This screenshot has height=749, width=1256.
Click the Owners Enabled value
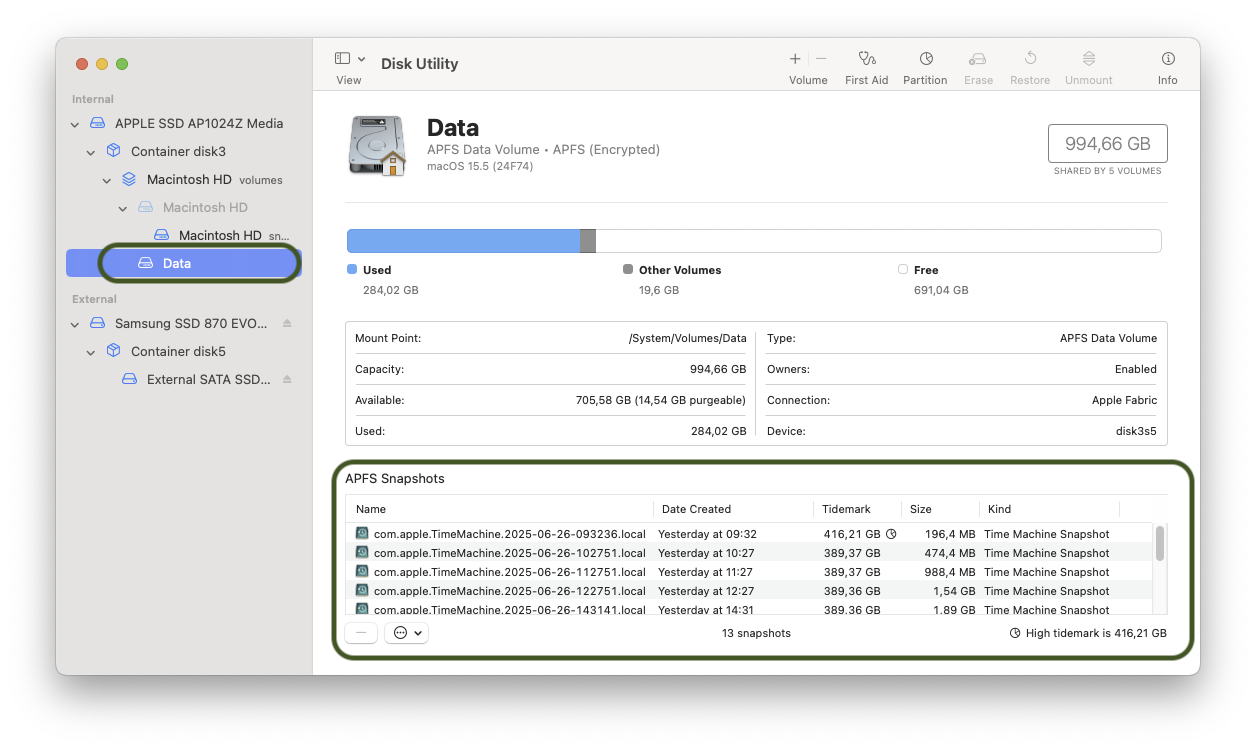point(1136,369)
